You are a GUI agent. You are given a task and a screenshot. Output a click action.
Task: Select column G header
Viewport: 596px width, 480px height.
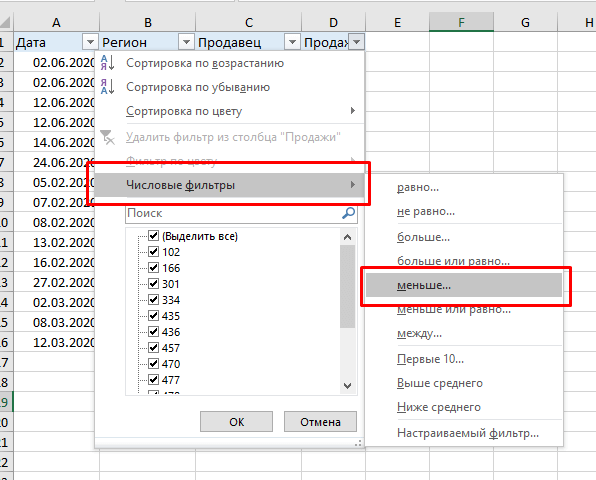pyautogui.click(x=525, y=22)
